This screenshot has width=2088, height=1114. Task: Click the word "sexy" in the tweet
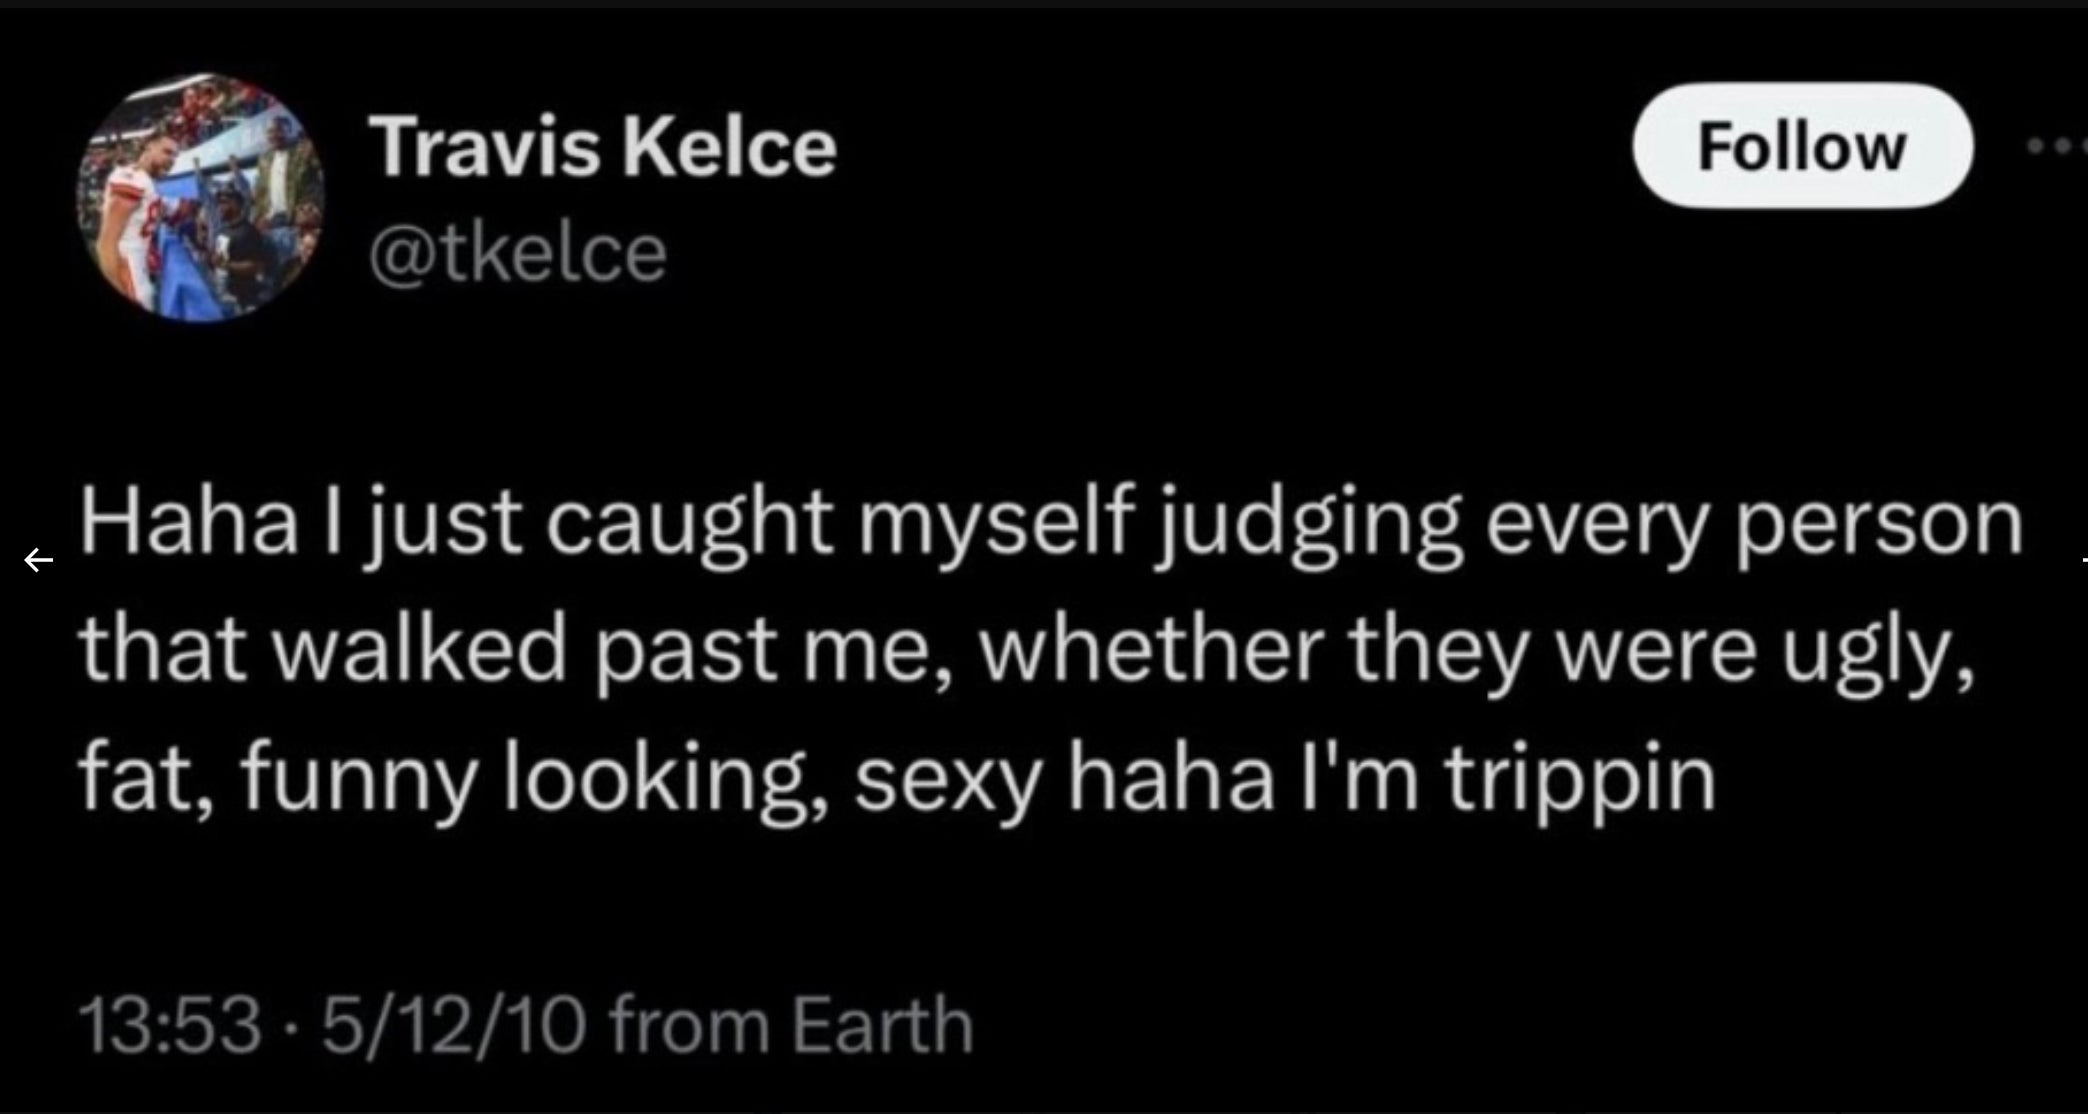pos(948,779)
